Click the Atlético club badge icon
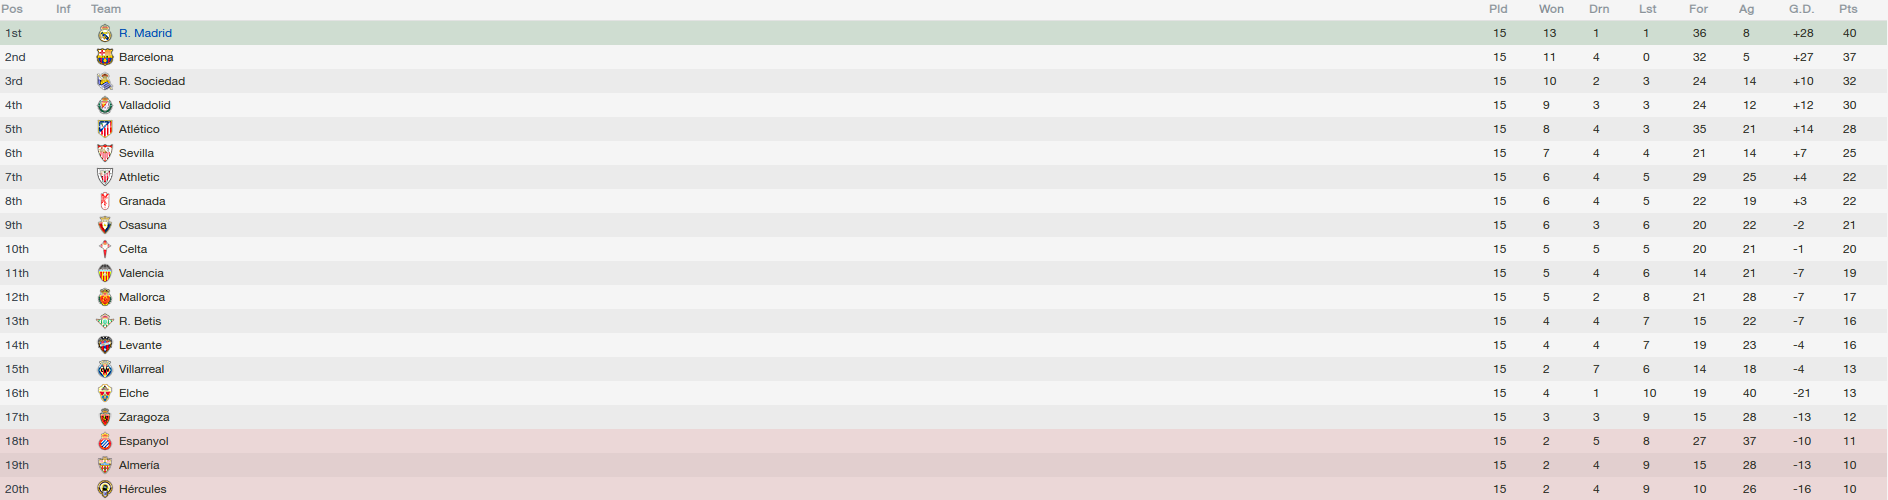This screenshot has width=1888, height=500. coord(105,129)
